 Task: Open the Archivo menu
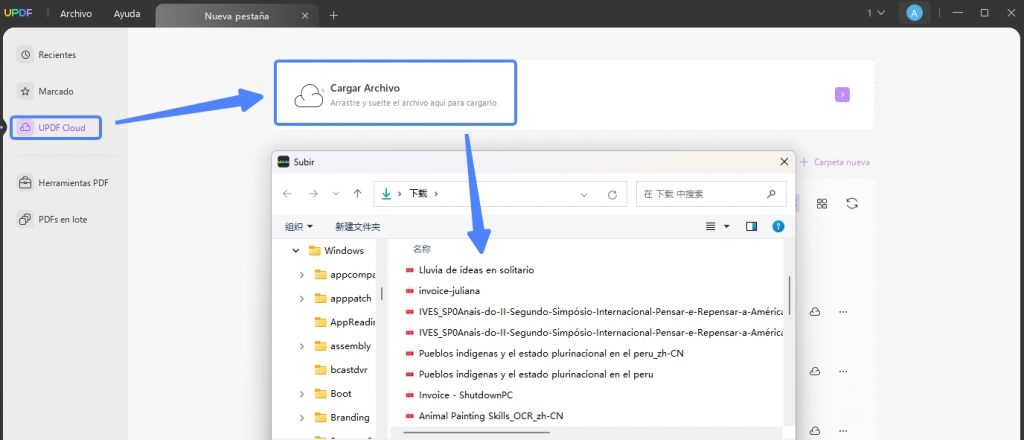[76, 14]
